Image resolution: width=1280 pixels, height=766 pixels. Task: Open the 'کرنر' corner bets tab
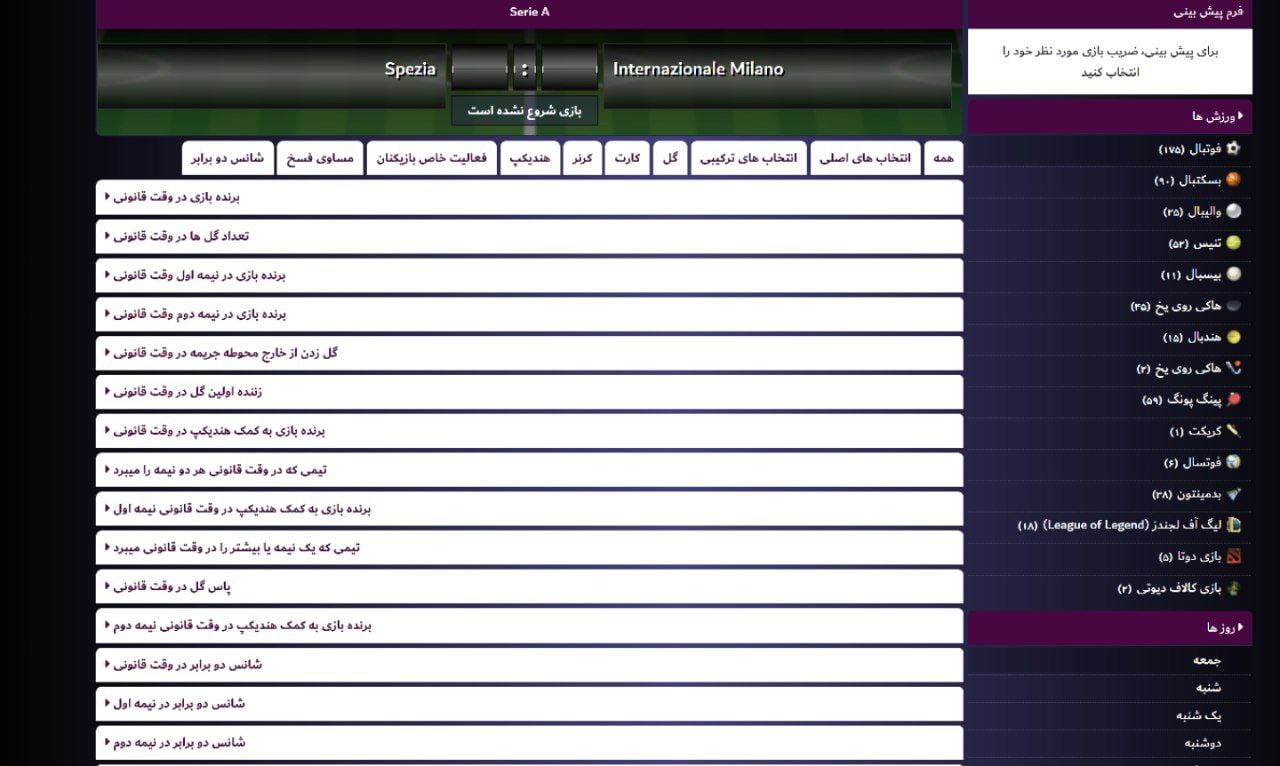pyautogui.click(x=583, y=158)
